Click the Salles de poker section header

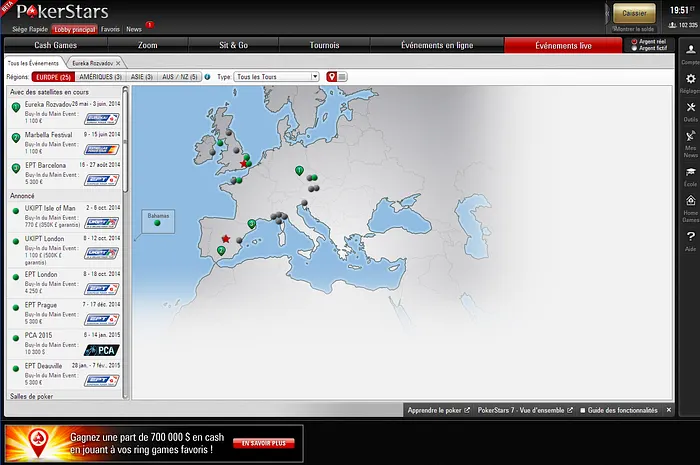(65, 396)
